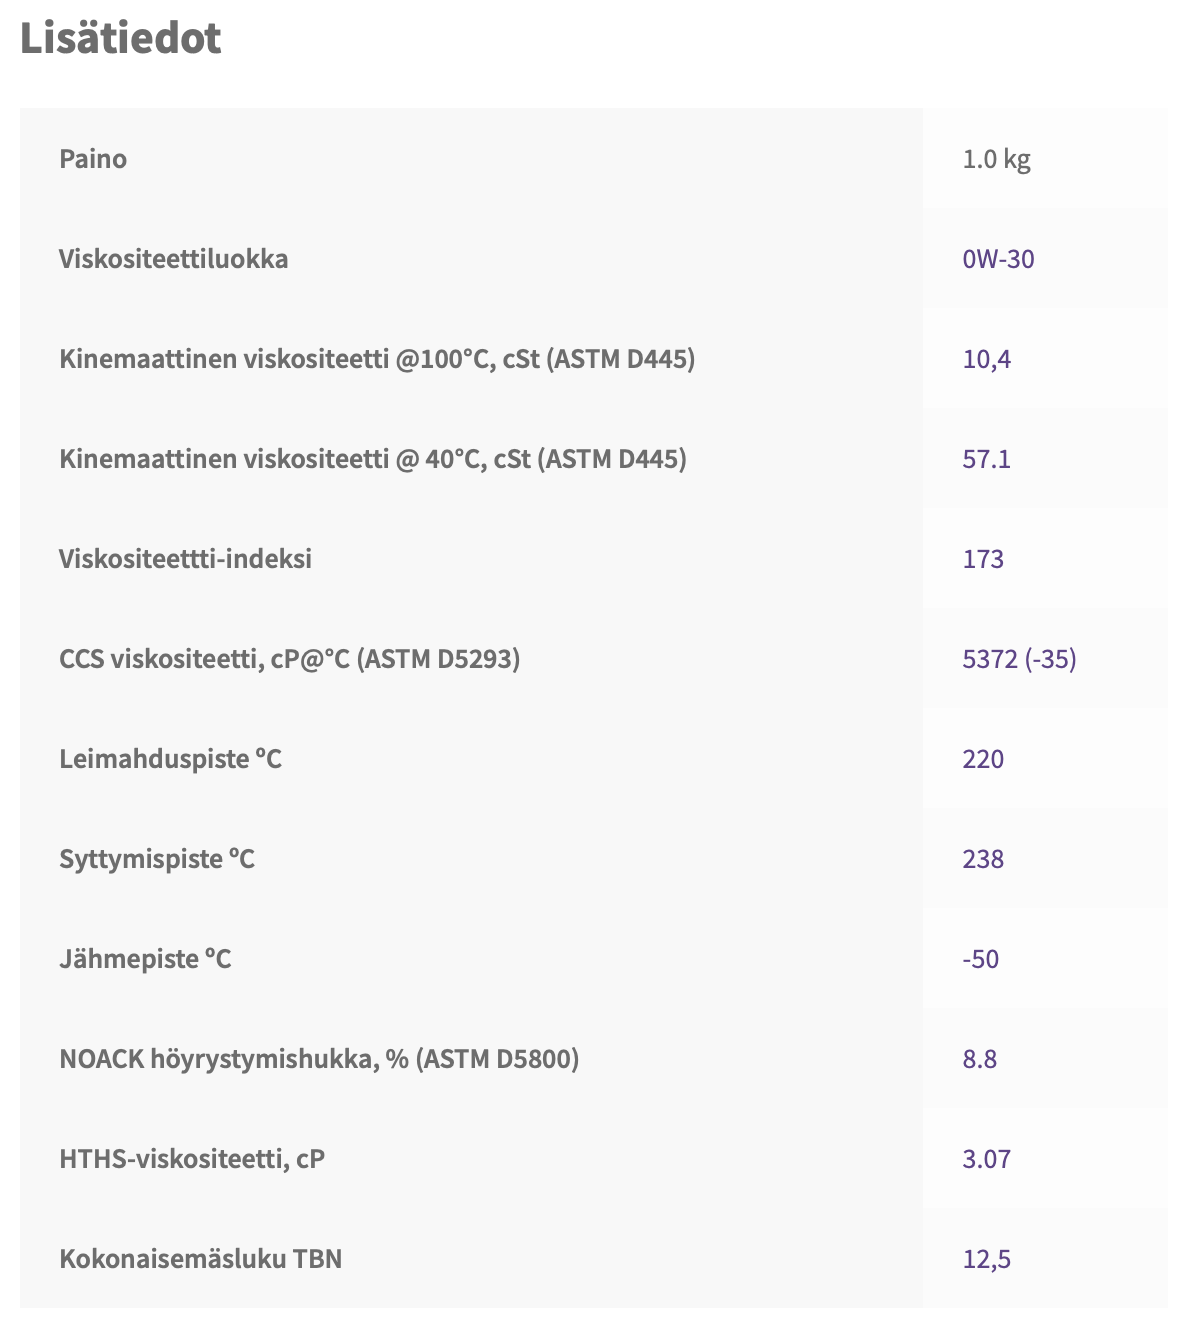Select the 12,5 TBN value link
Viewport: 1194px width, 1324px height.
(x=986, y=1259)
